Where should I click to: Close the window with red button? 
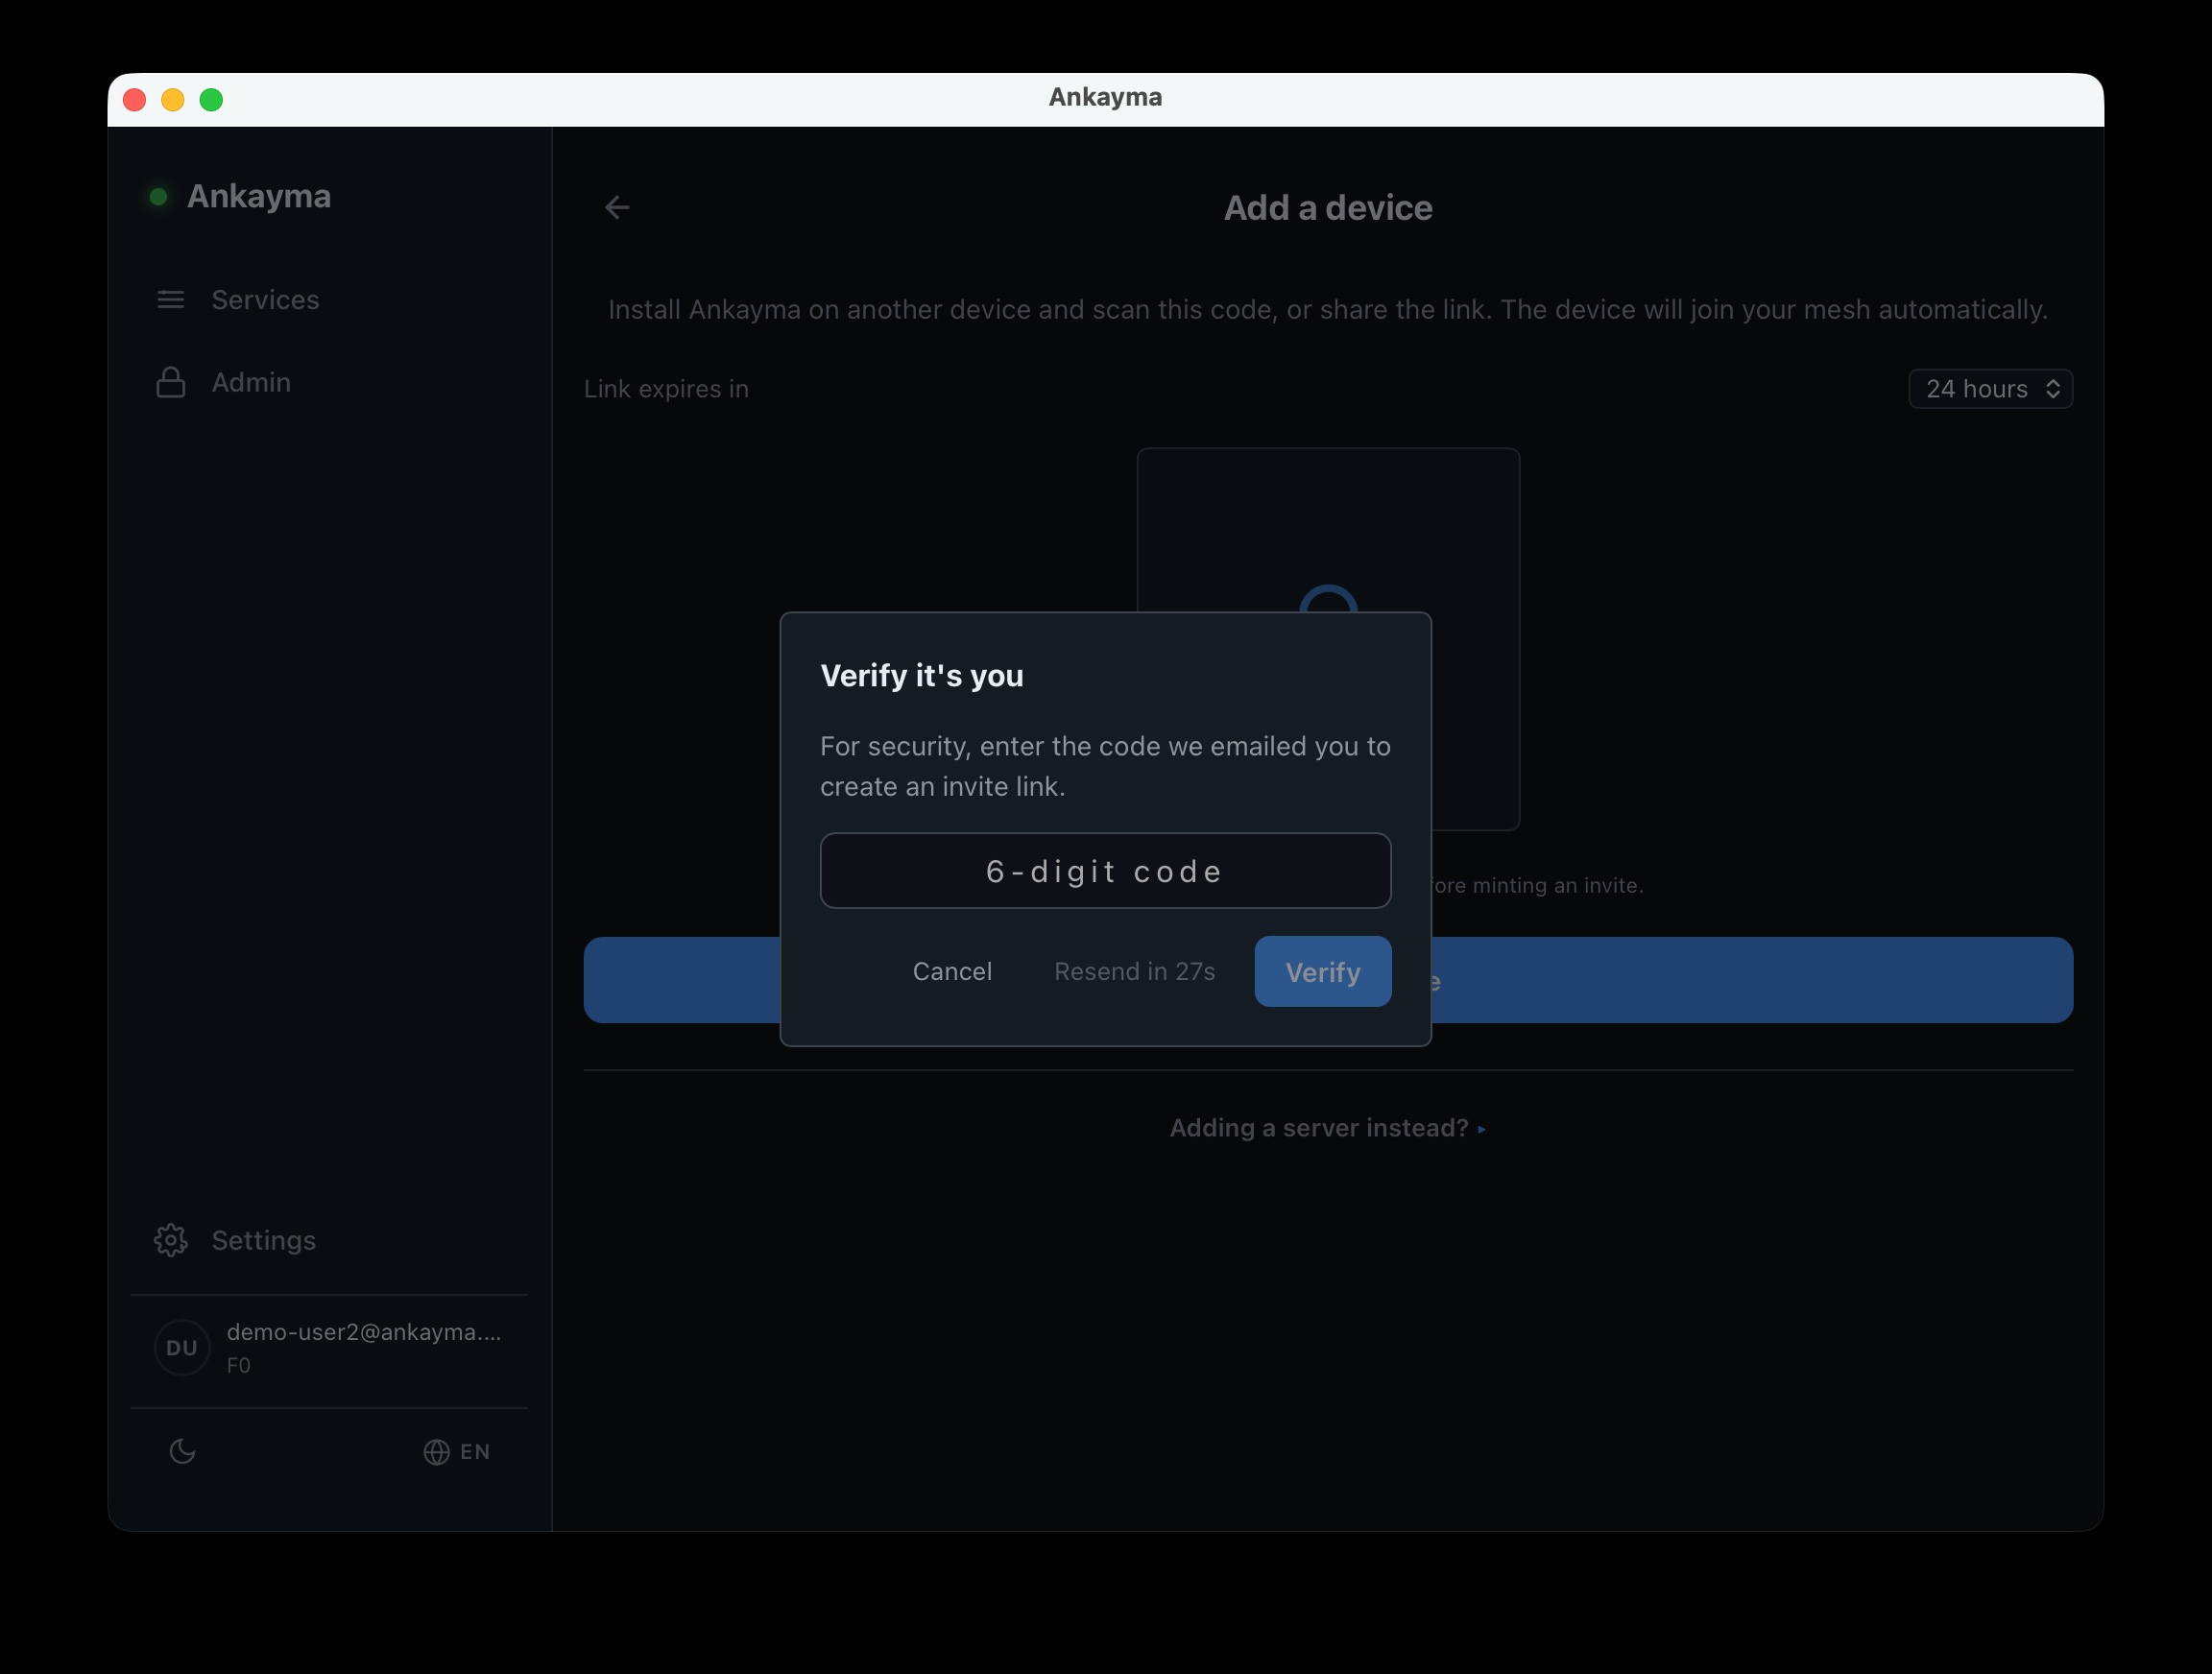pos(134,100)
